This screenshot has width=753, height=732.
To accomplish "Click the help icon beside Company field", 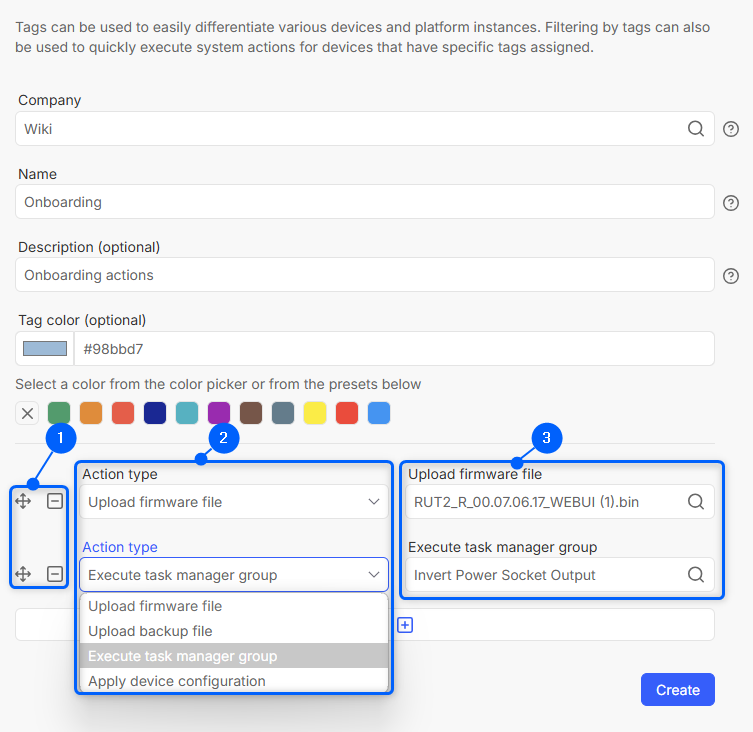I will coord(731,129).
